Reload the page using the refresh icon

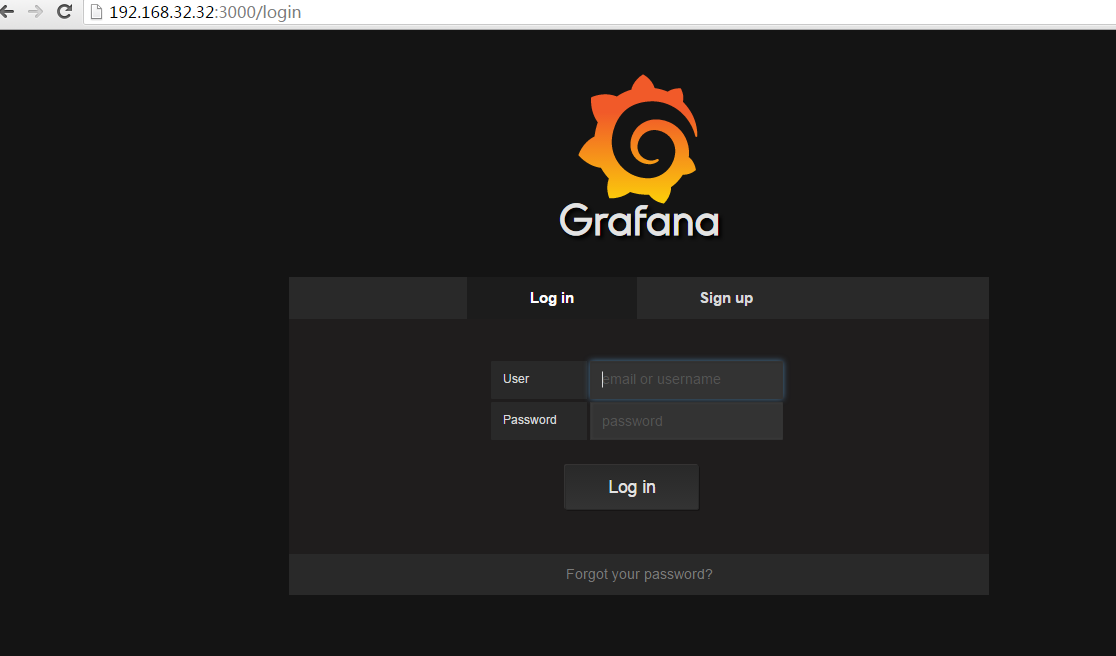65,13
